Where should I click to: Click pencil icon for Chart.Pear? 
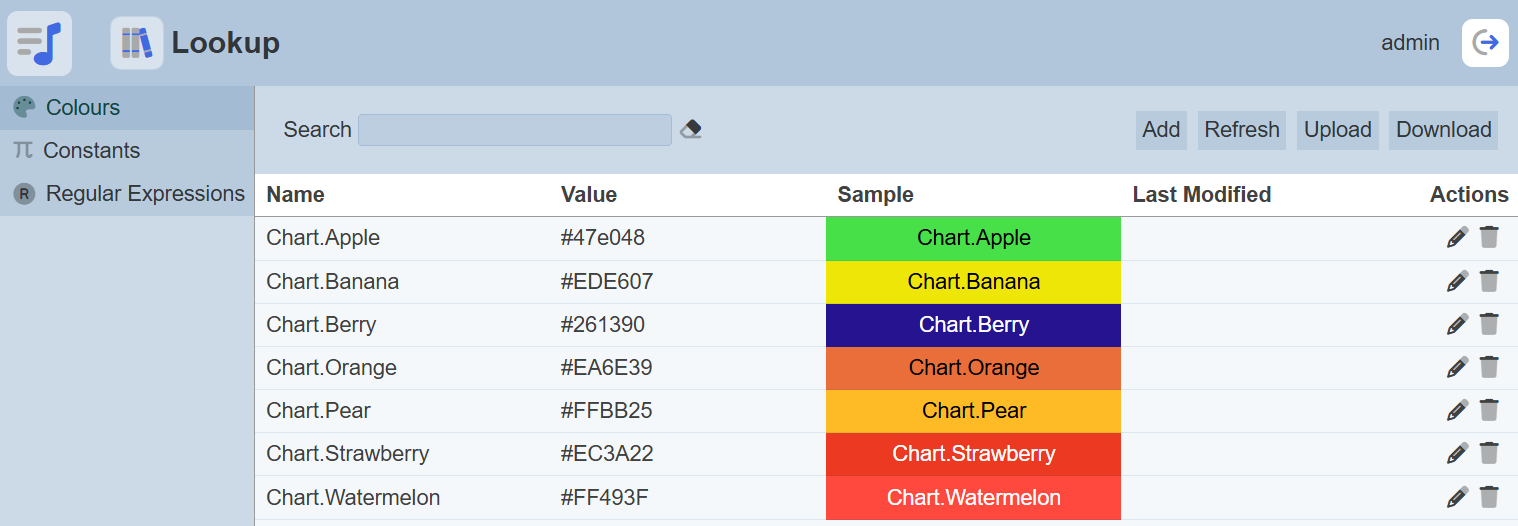[1457, 410]
